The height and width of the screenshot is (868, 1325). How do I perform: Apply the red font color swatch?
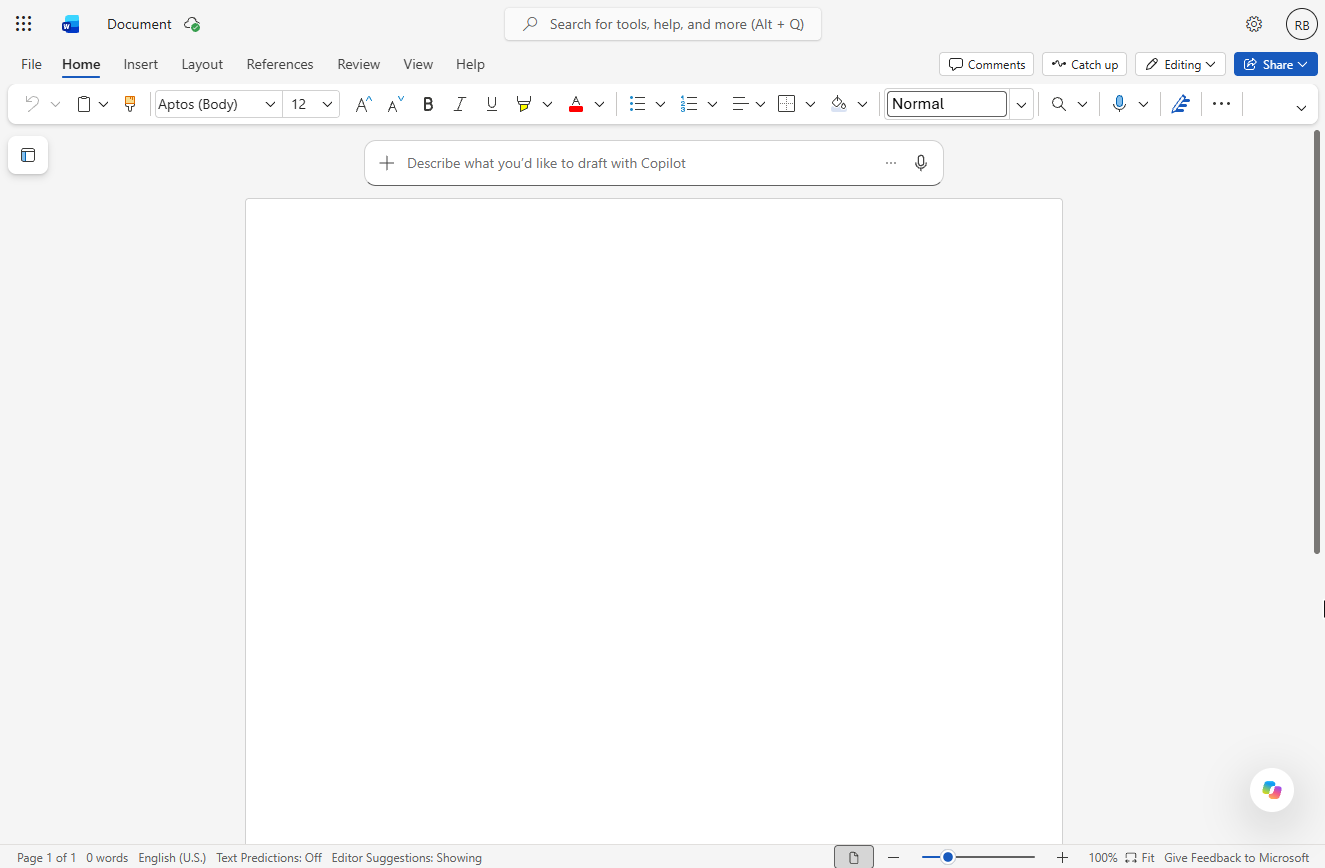click(576, 104)
